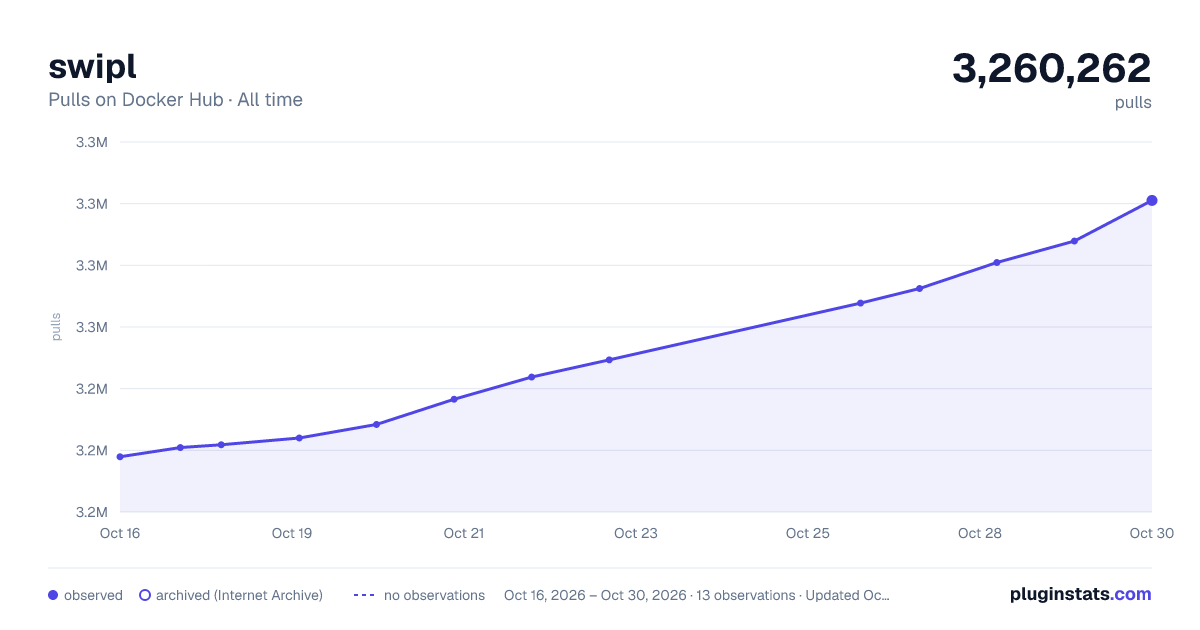Select the last data point before the long gap

pos(609,360)
